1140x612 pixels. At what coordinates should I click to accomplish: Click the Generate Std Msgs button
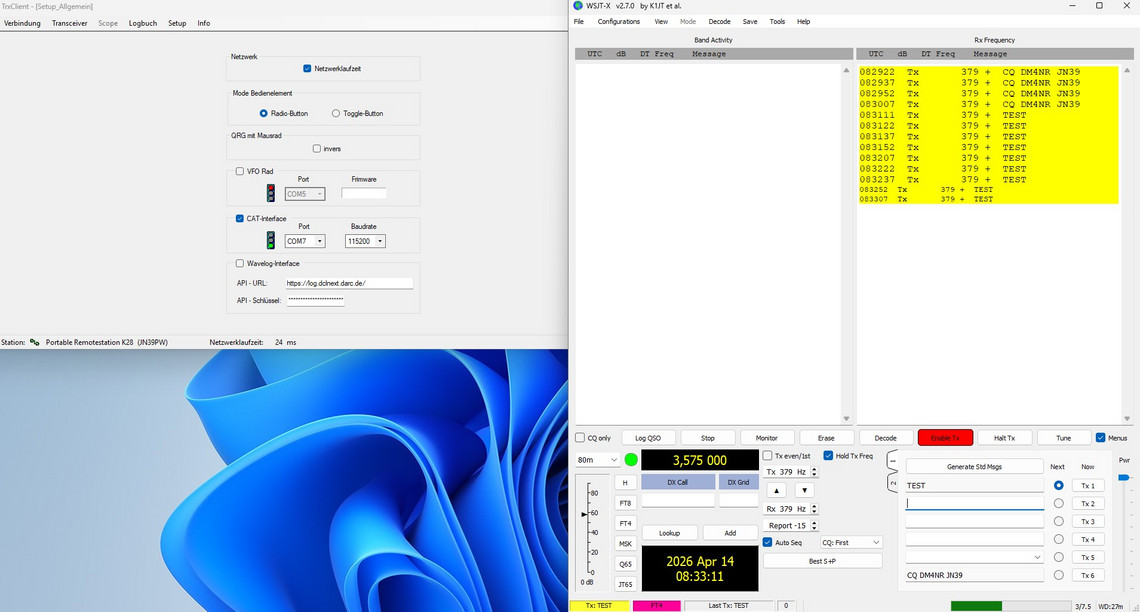tap(974, 467)
